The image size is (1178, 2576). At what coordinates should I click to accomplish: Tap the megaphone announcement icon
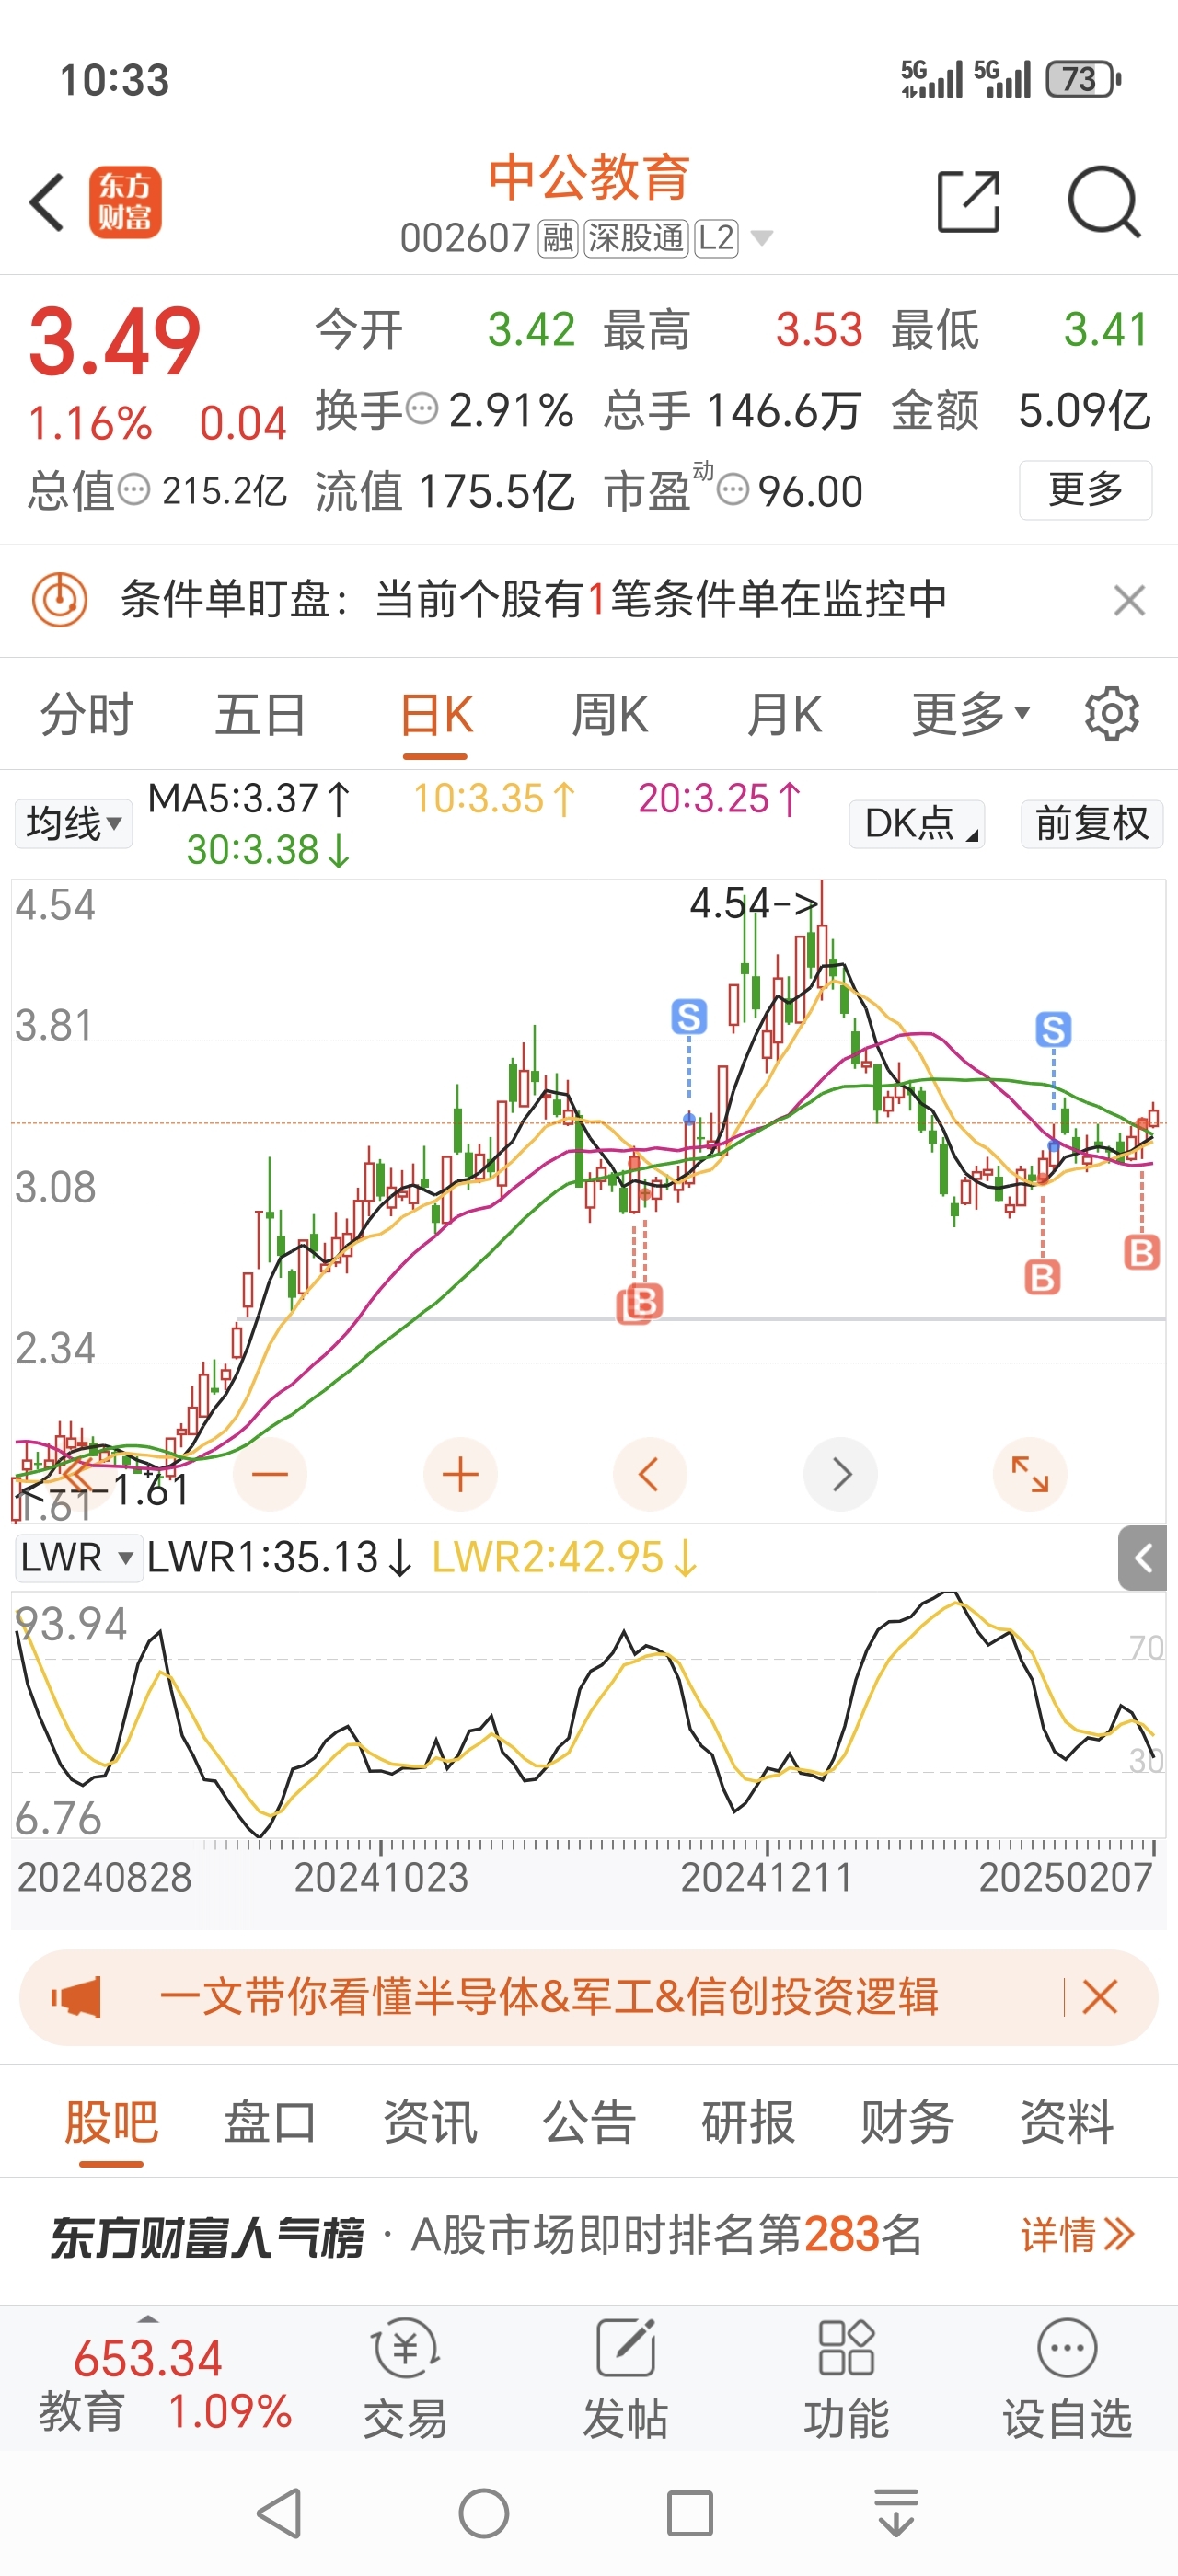tap(76, 1997)
